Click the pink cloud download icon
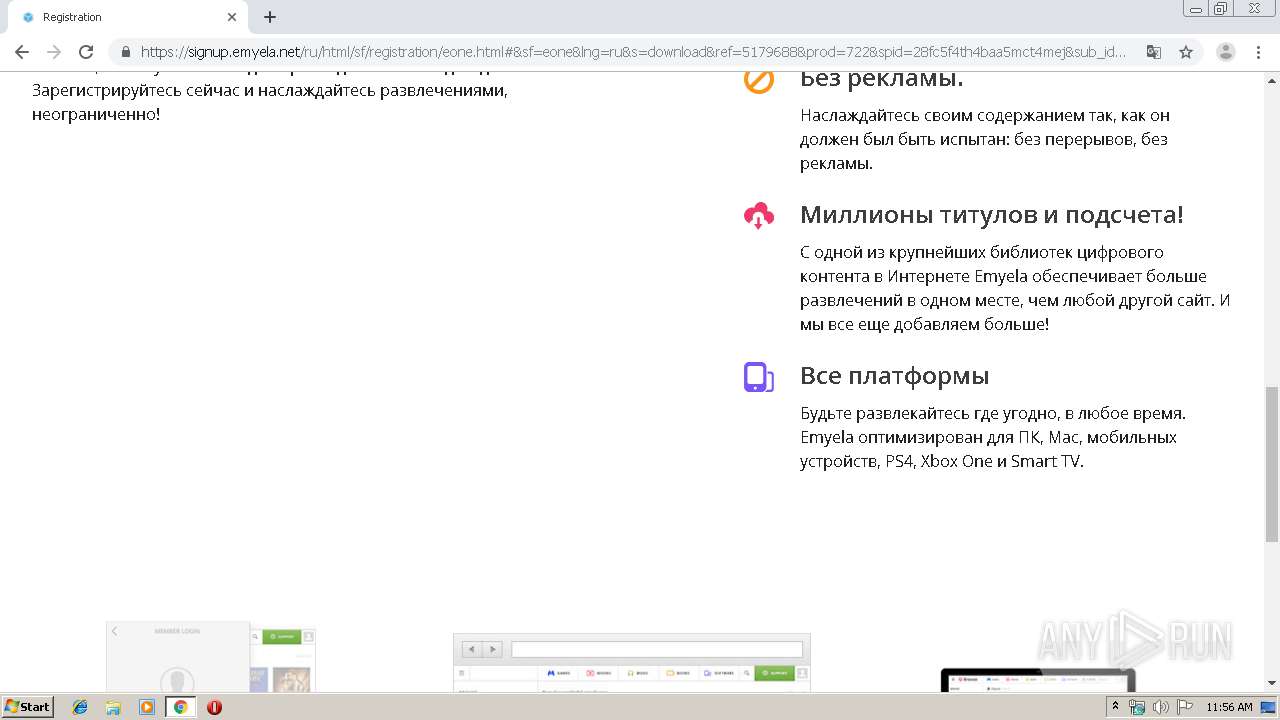The height and width of the screenshot is (720, 1280). point(759,215)
